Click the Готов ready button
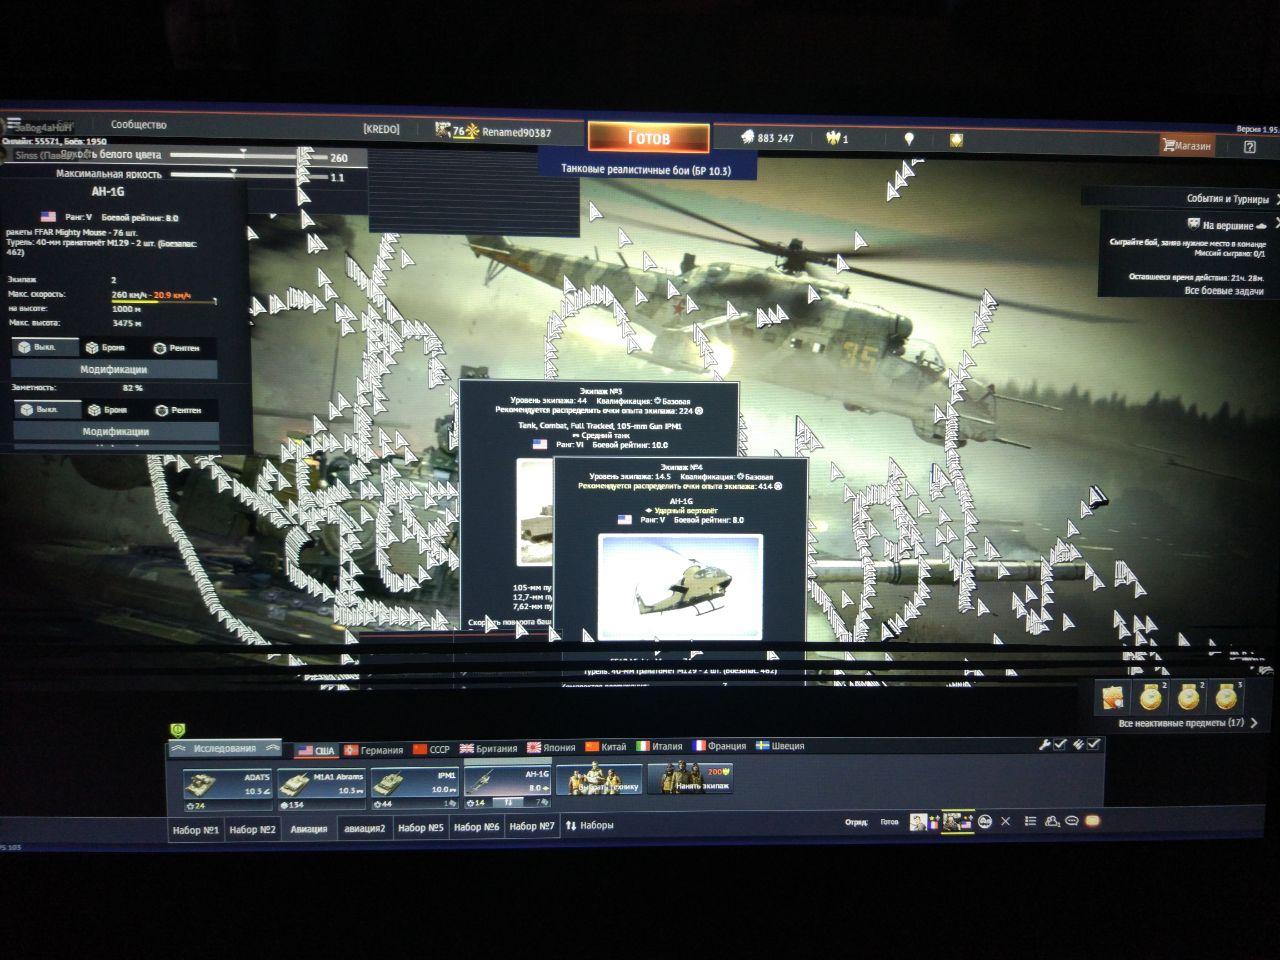The image size is (1280, 960). point(648,138)
